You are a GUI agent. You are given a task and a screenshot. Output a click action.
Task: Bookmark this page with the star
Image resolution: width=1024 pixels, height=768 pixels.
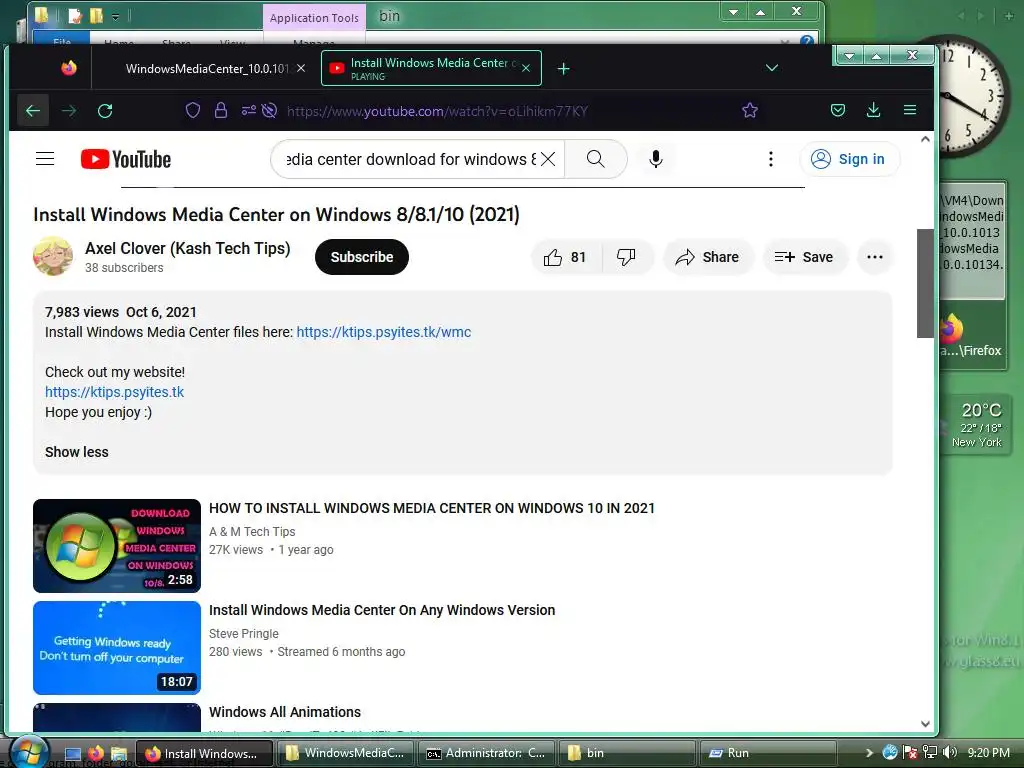[x=750, y=110]
